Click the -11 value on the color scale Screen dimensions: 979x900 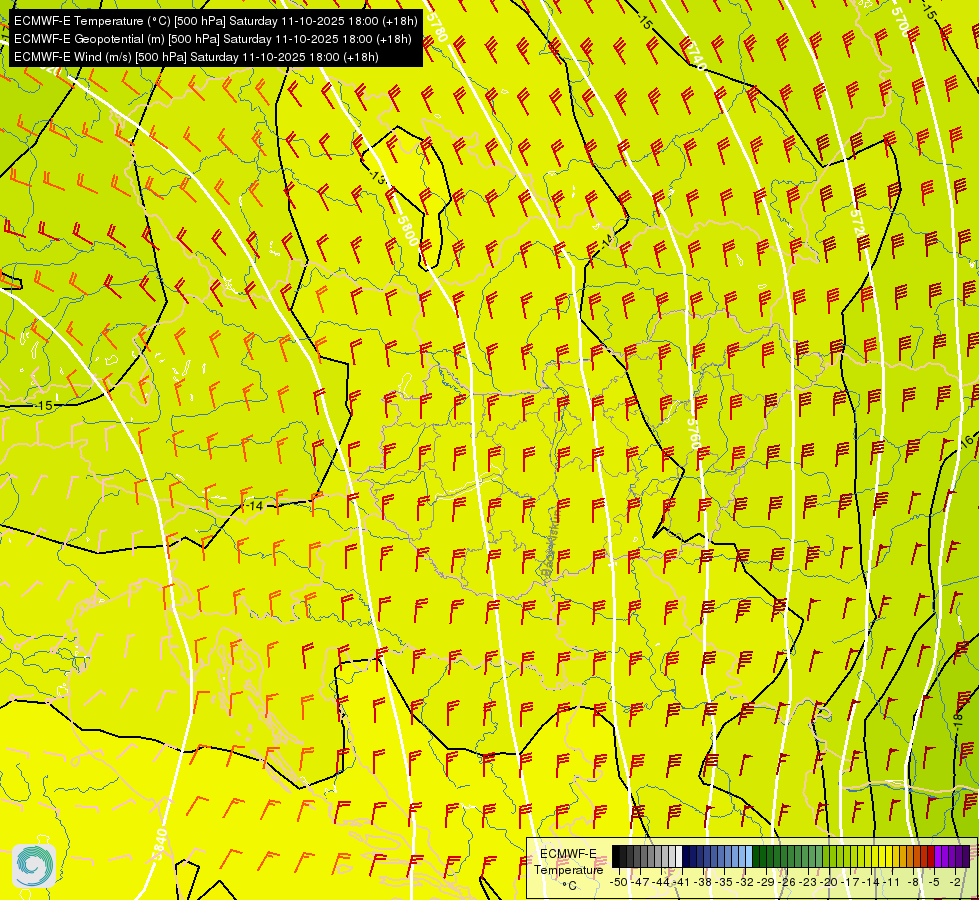[x=892, y=882]
